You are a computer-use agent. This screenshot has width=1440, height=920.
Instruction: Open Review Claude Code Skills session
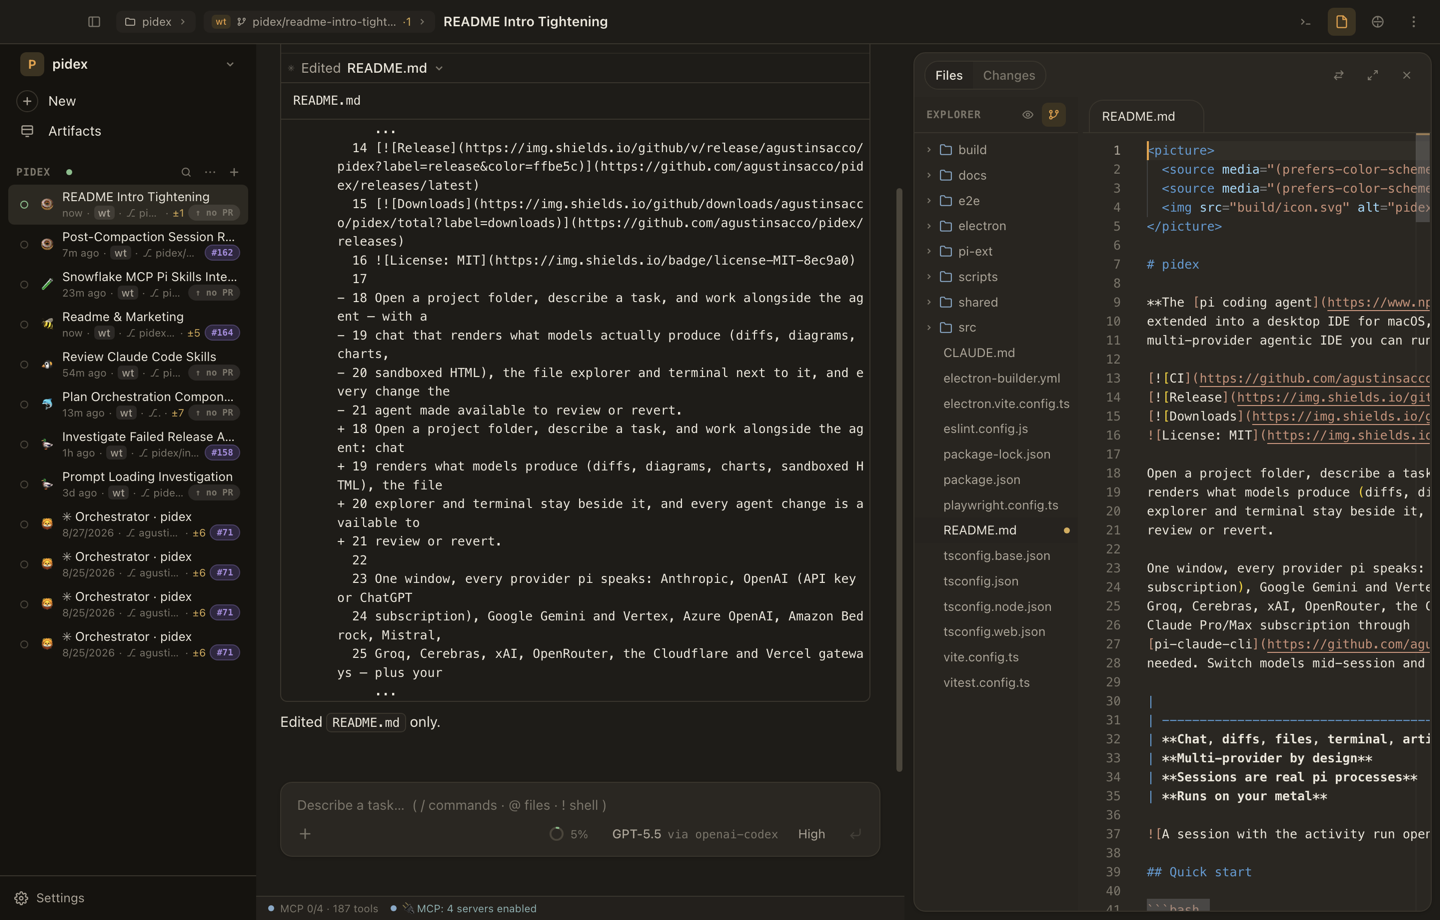click(x=128, y=364)
